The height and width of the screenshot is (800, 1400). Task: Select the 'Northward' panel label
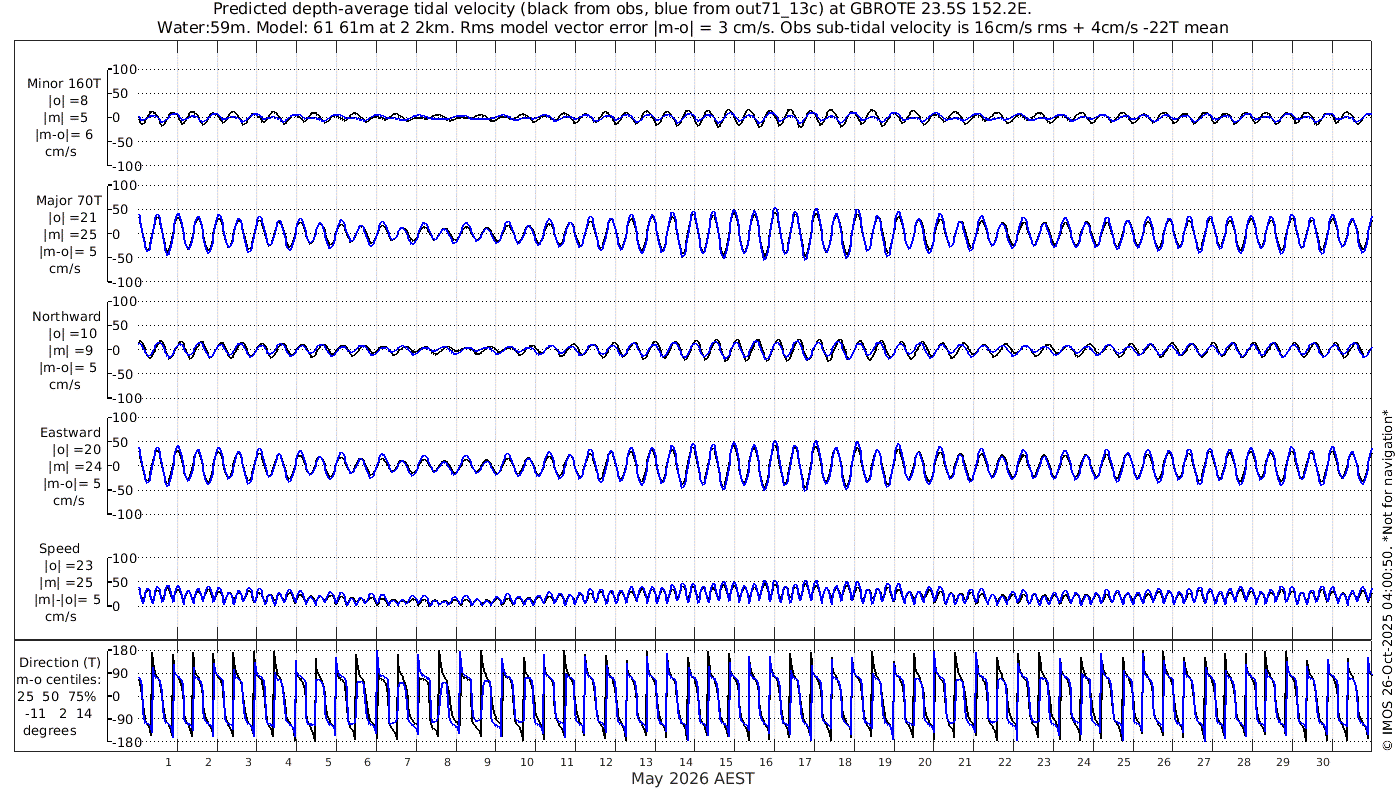coord(67,317)
